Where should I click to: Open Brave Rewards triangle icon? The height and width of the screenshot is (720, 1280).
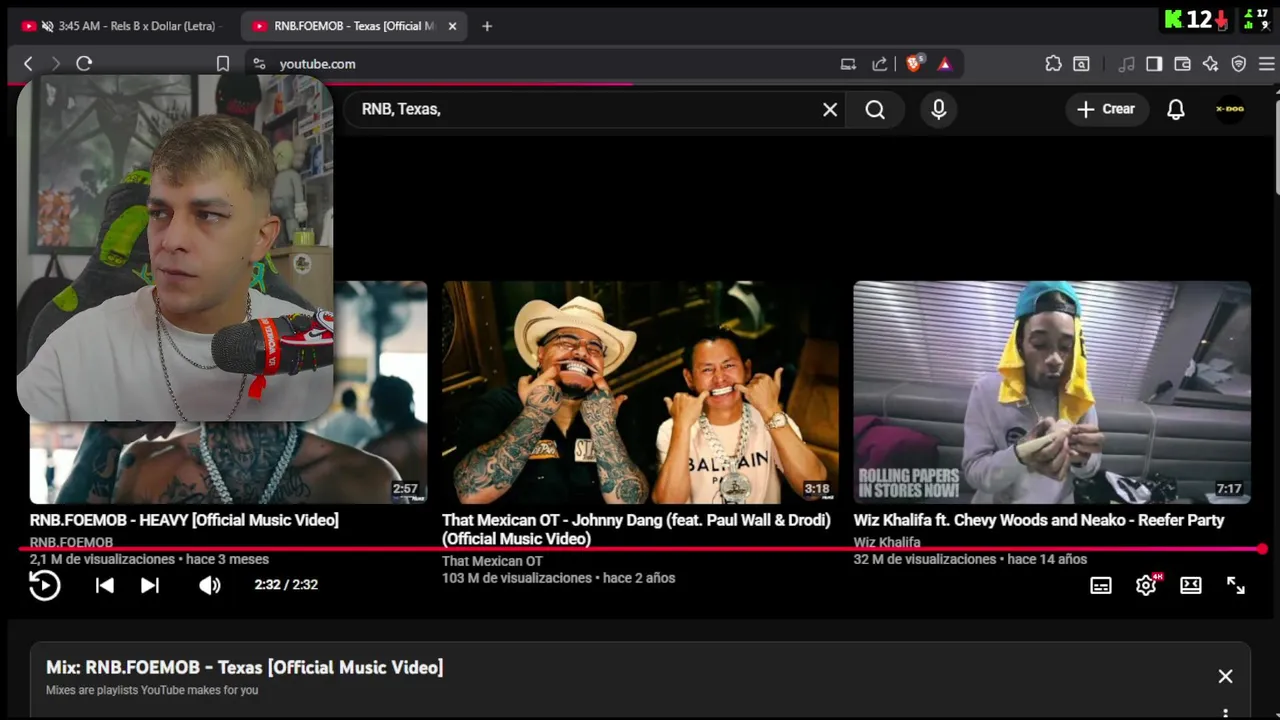coord(945,64)
